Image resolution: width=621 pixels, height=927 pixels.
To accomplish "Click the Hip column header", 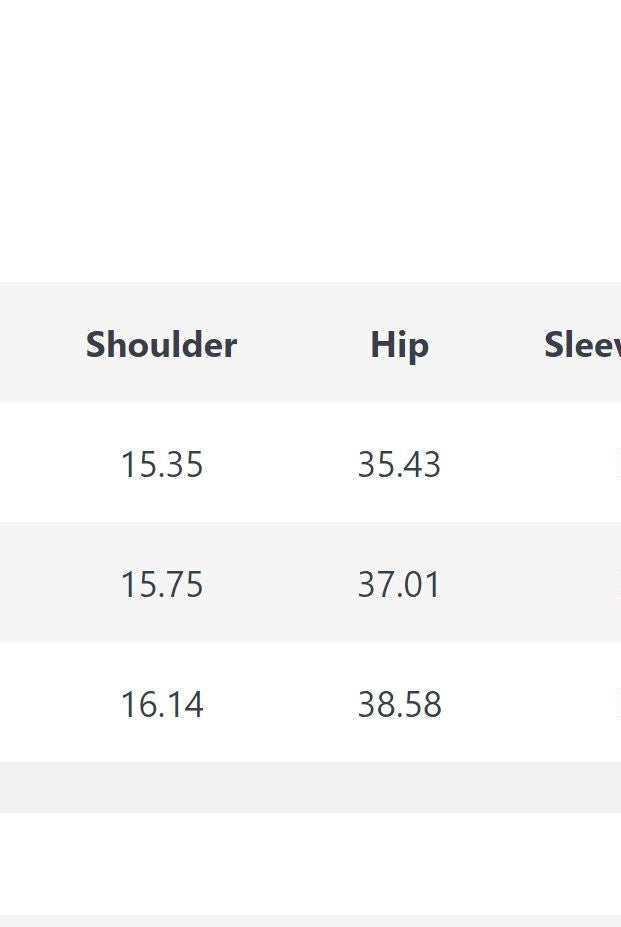I will (x=399, y=345).
